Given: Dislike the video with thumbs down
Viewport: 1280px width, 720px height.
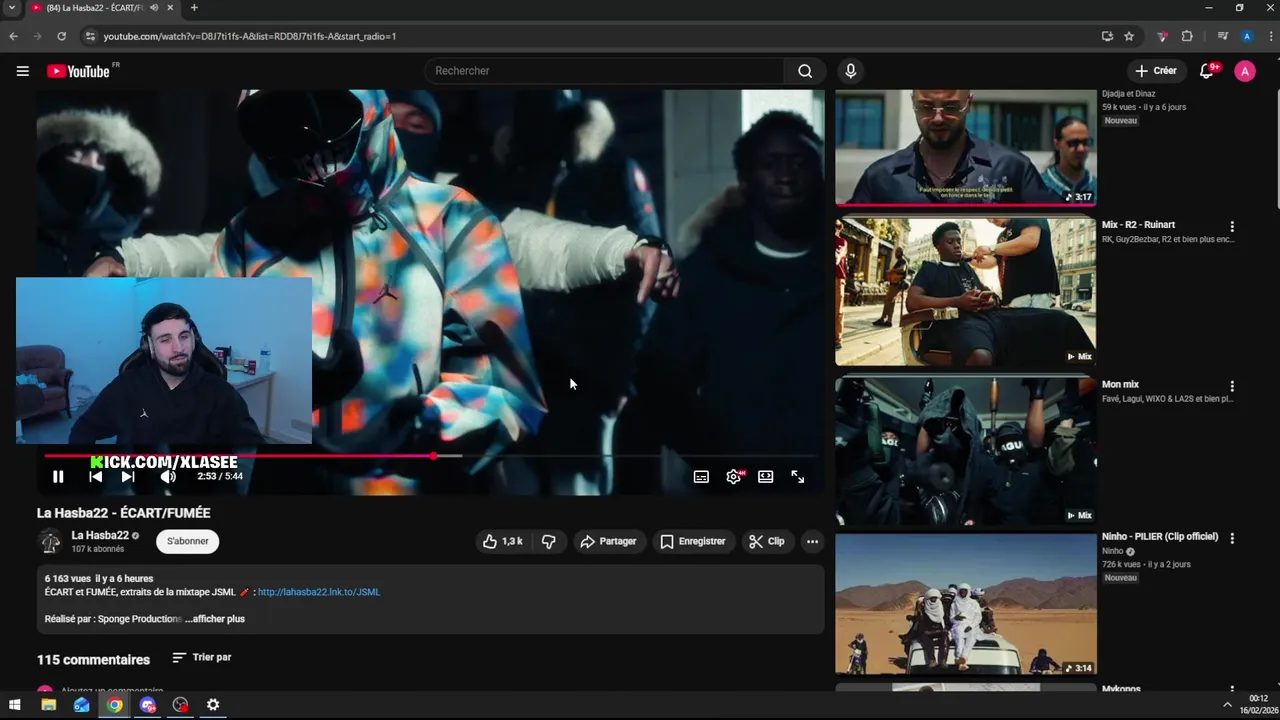Looking at the screenshot, I should [x=549, y=541].
